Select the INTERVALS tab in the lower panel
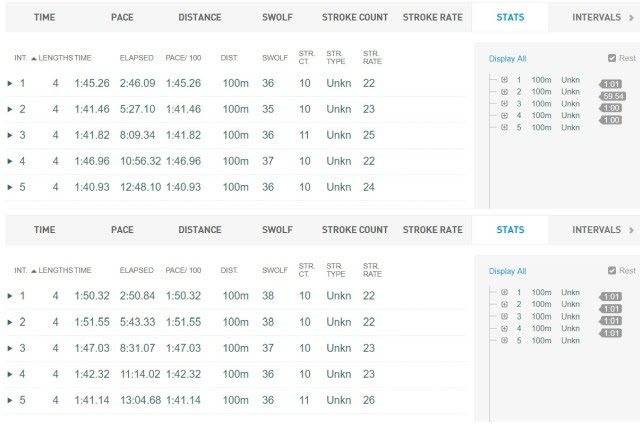 596,230
